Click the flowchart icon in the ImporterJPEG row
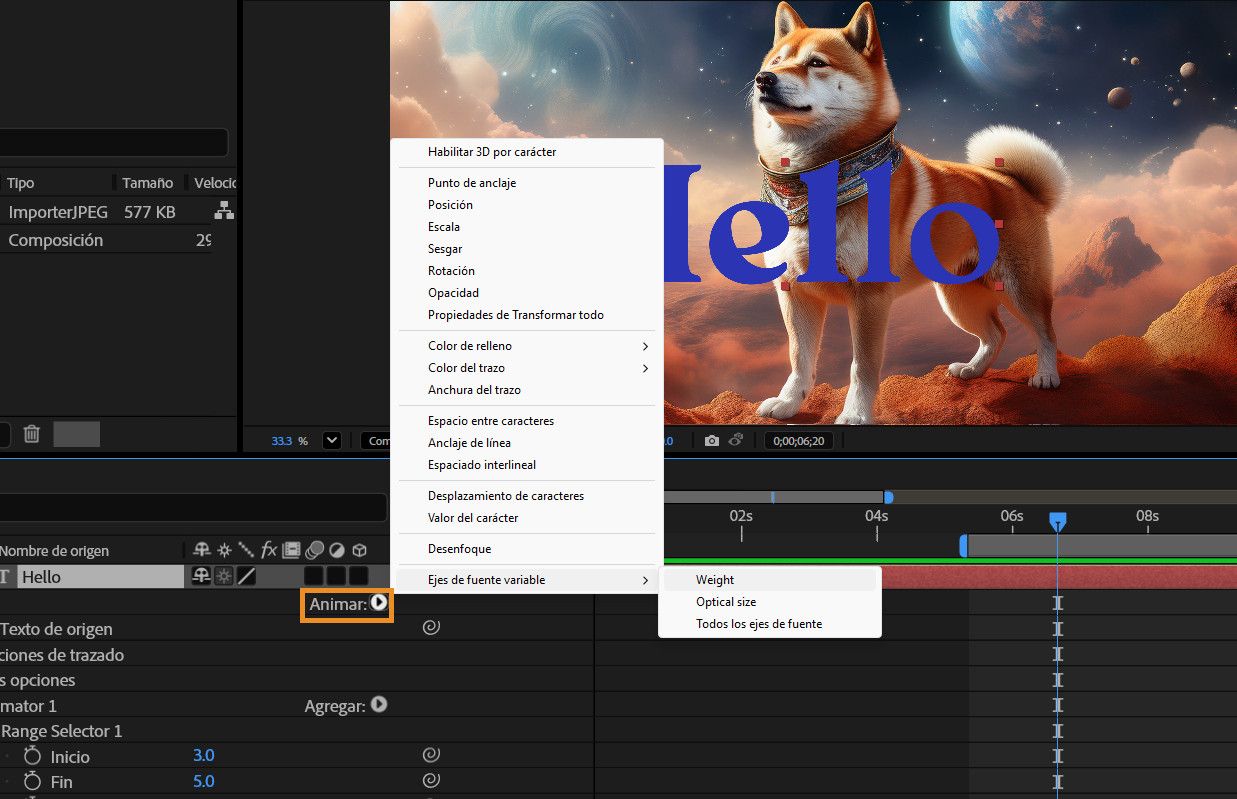Image resolution: width=1237 pixels, height=799 pixels. click(x=224, y=211)
